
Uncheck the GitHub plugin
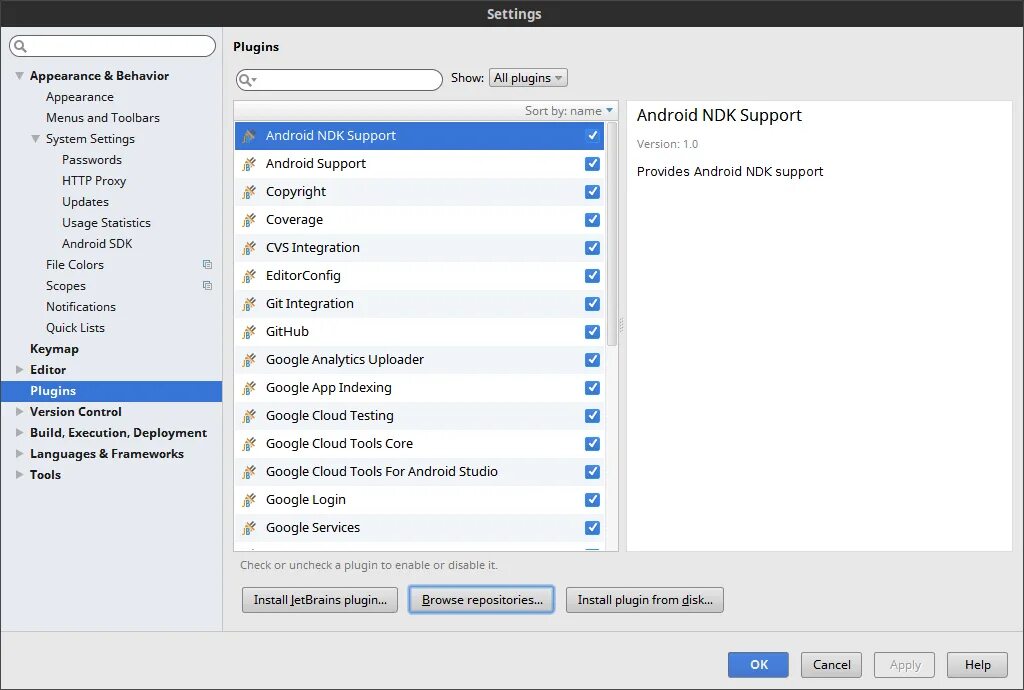592,332
